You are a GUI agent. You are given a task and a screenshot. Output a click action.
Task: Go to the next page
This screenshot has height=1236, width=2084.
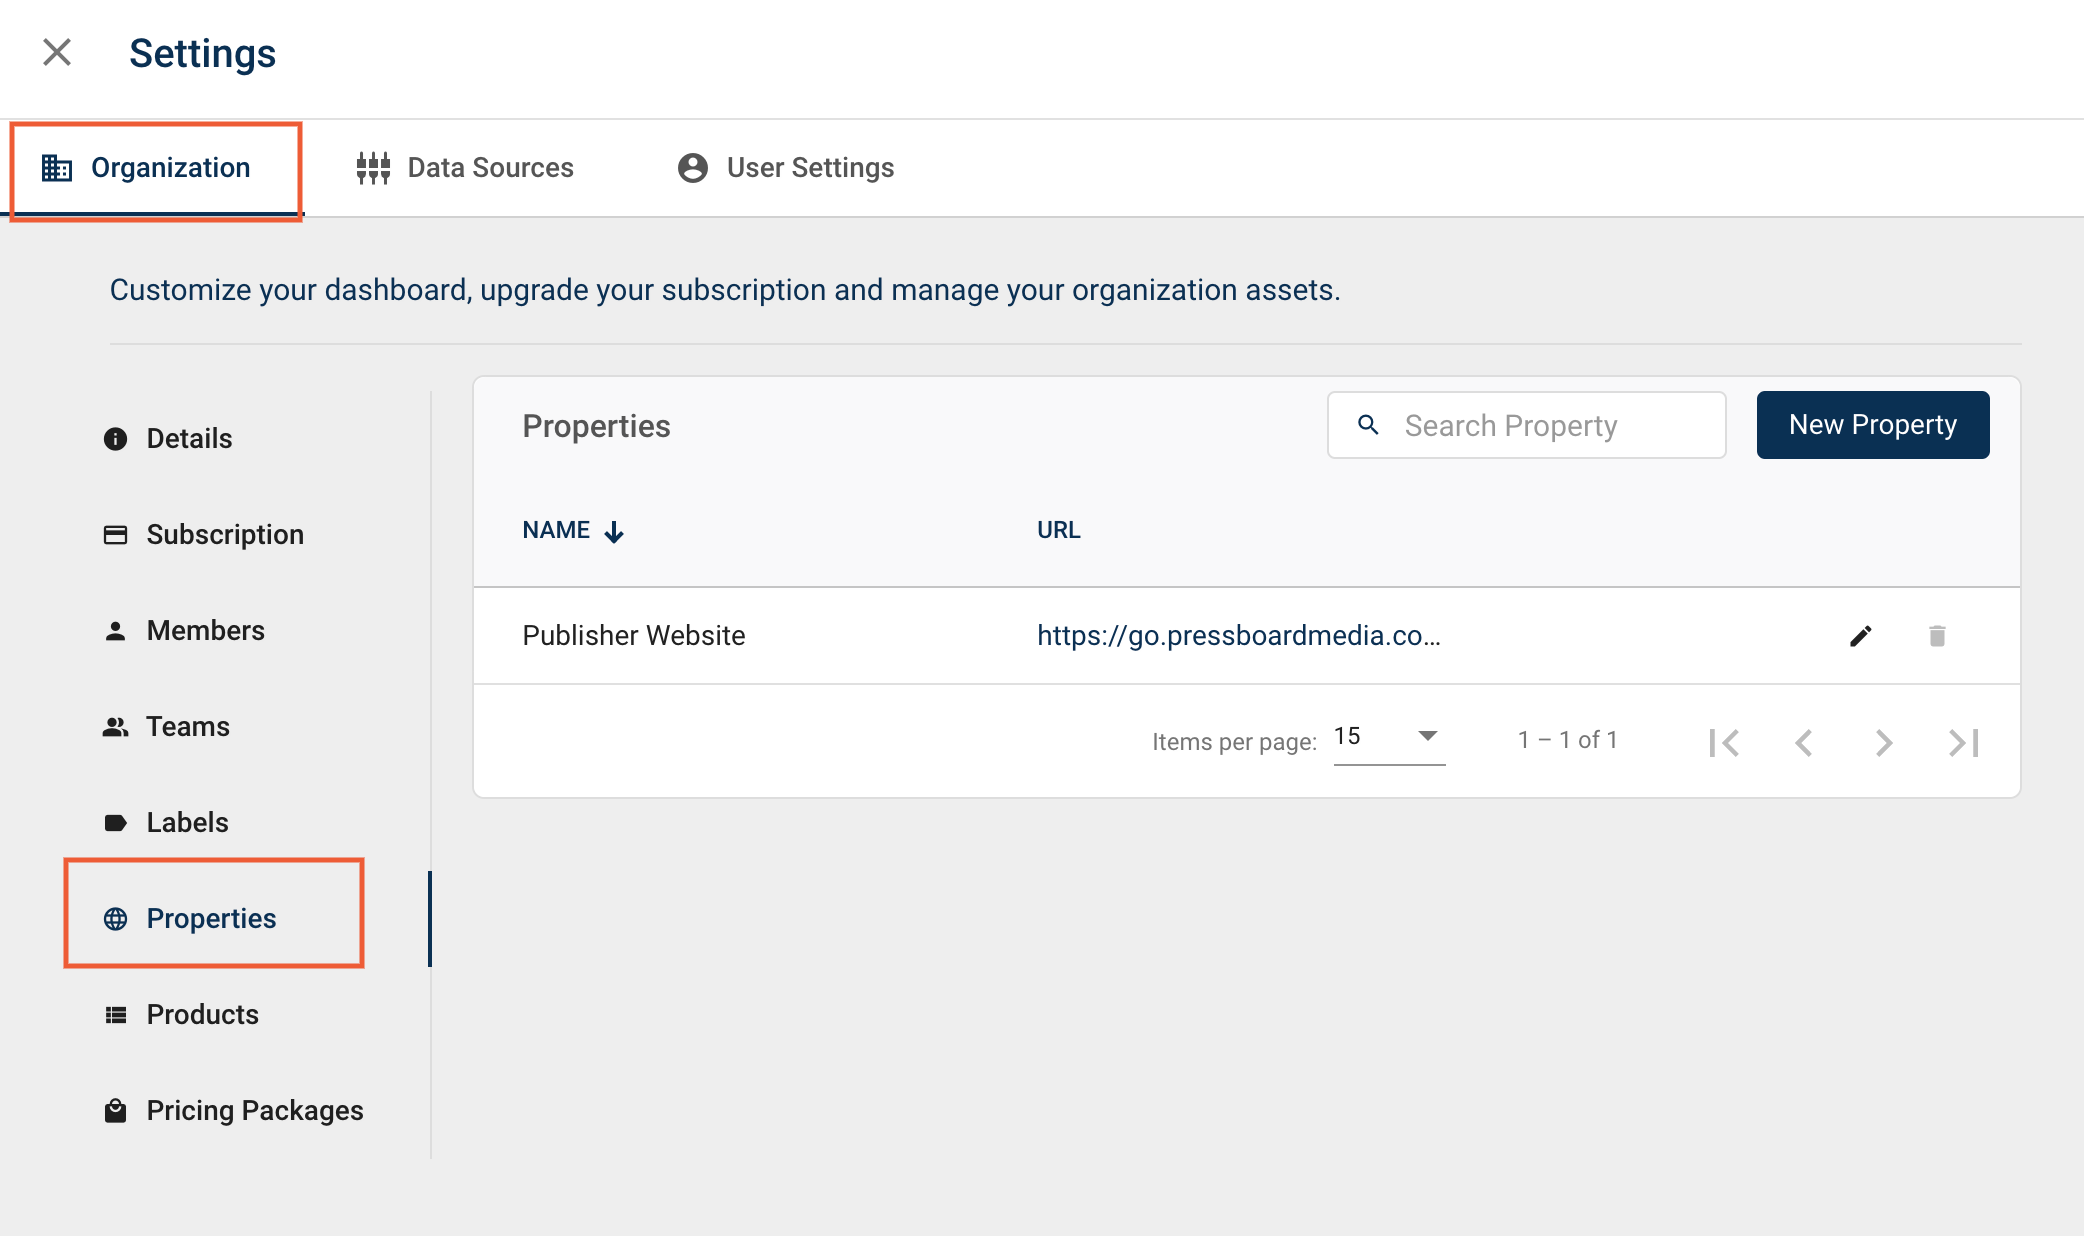[x=1884, y=743]
